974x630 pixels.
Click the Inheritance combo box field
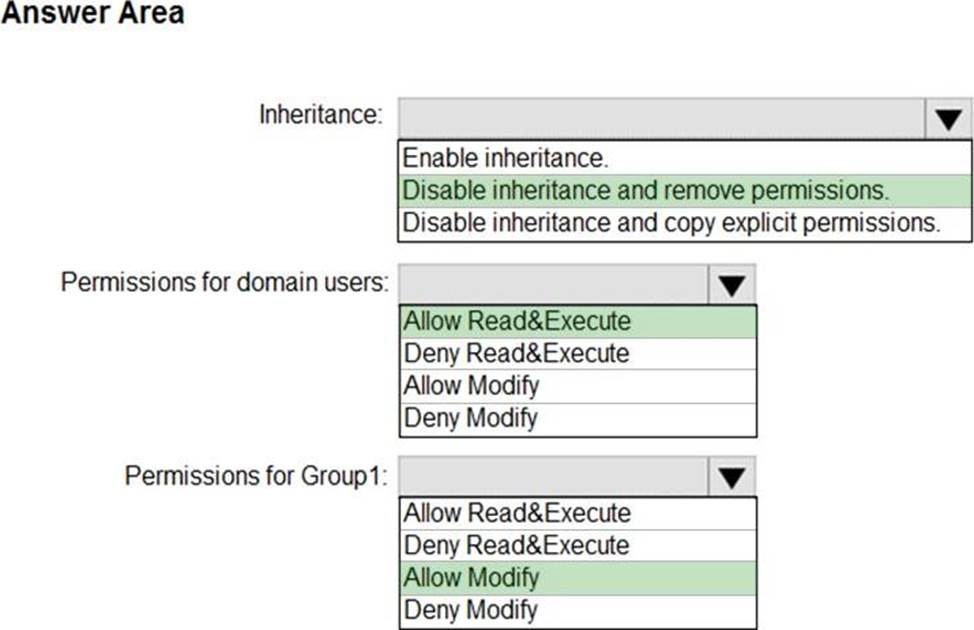click(x=662, y=119)
